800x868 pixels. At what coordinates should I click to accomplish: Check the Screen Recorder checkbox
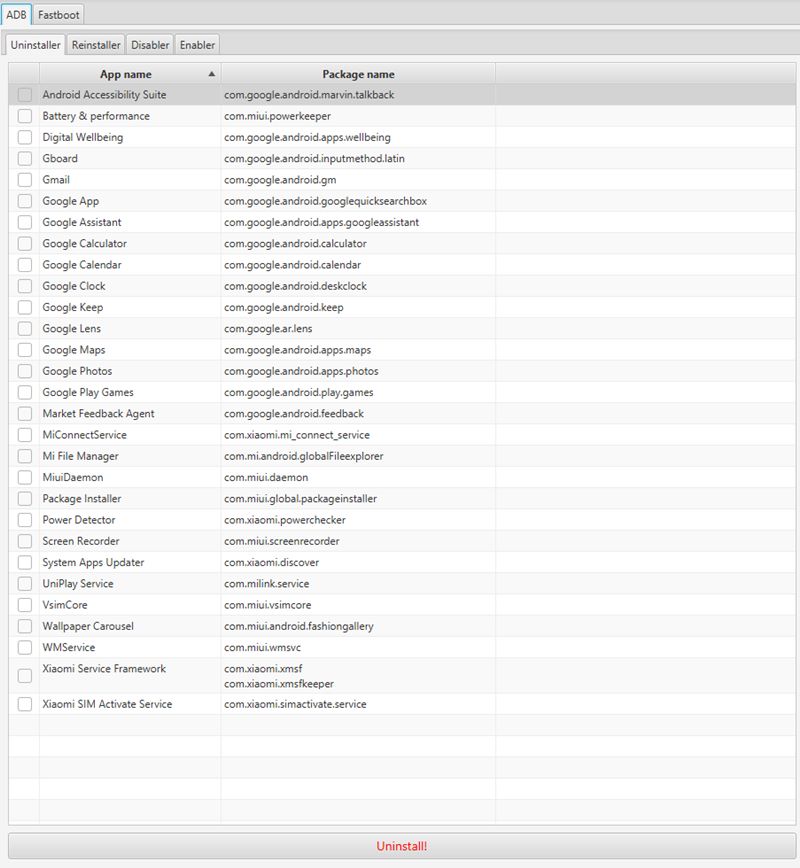25,541
